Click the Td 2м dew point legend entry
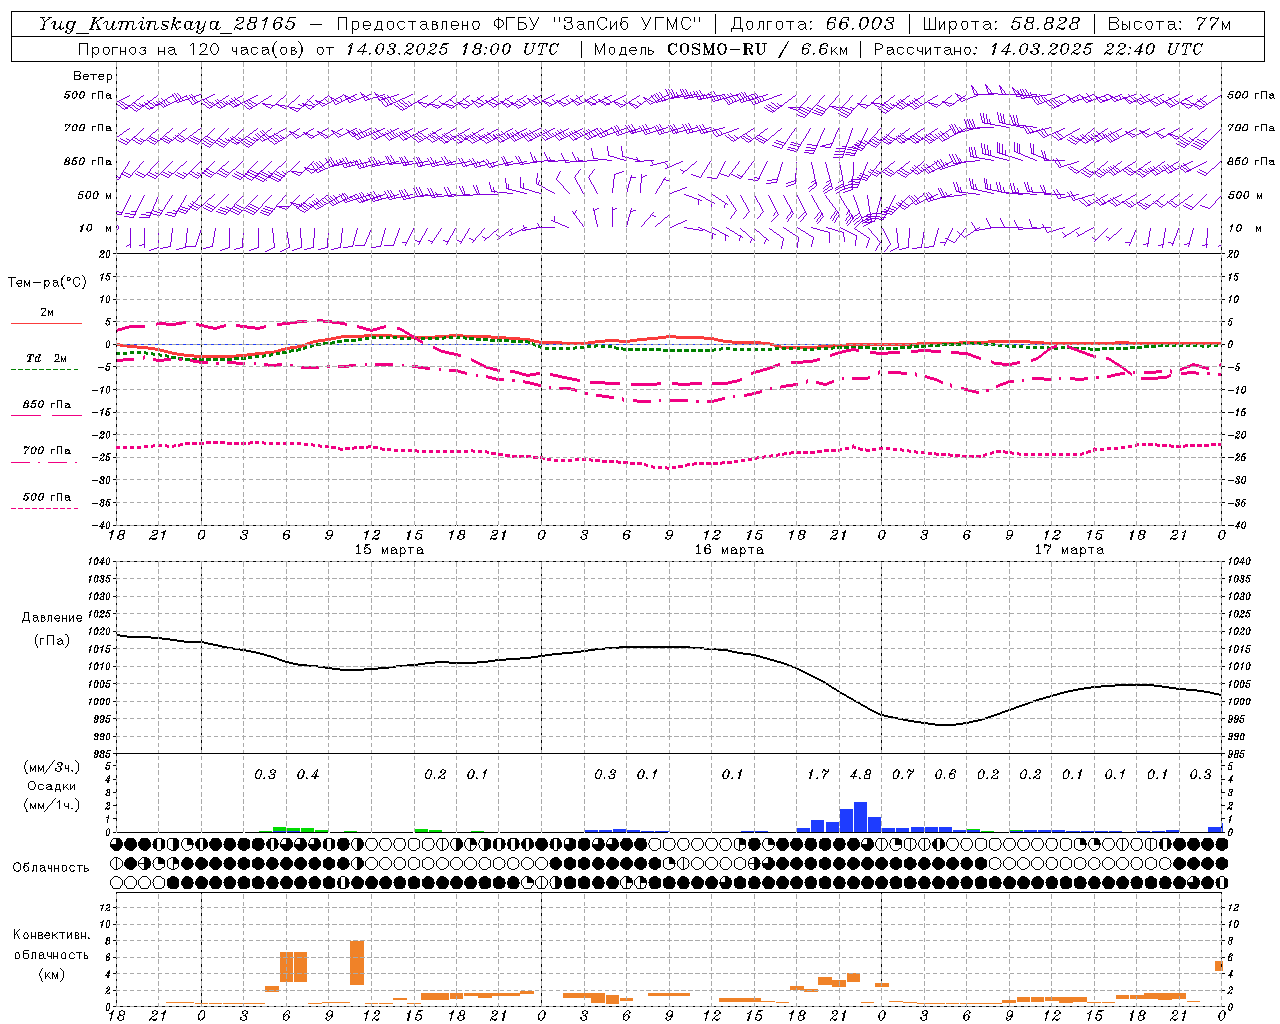This screenshot has width=1280, height=1024. point(47,358)
